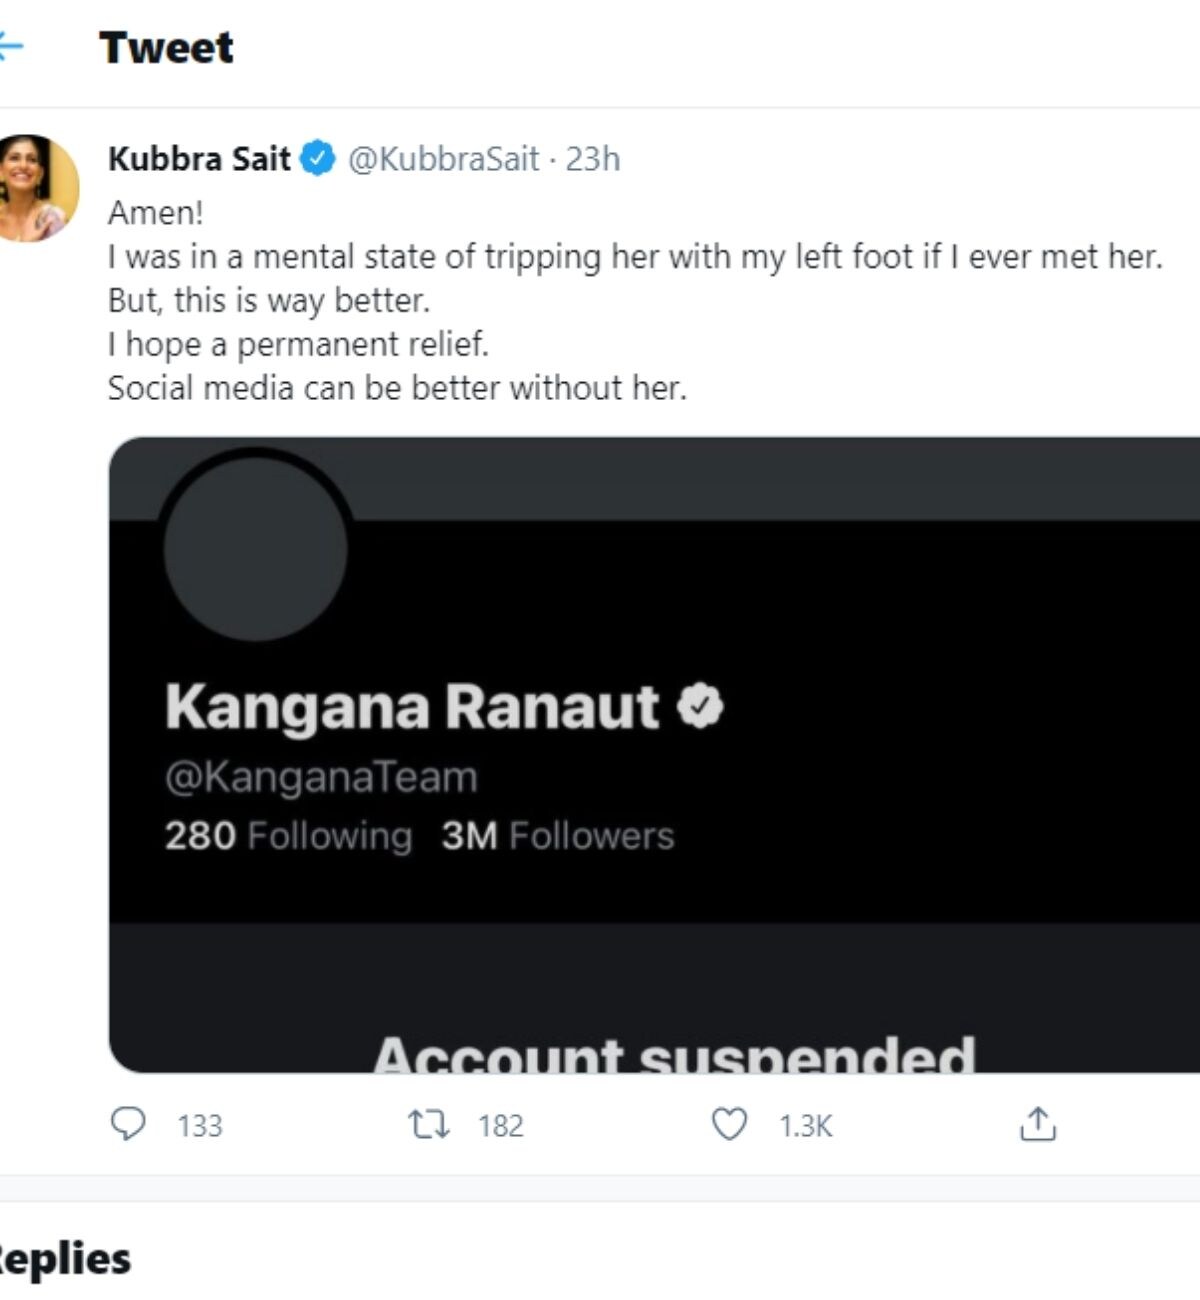This screenshot has width=1200, height=1300.
Task: Click the 133 replies count
Action: [x=200, y=1126]
